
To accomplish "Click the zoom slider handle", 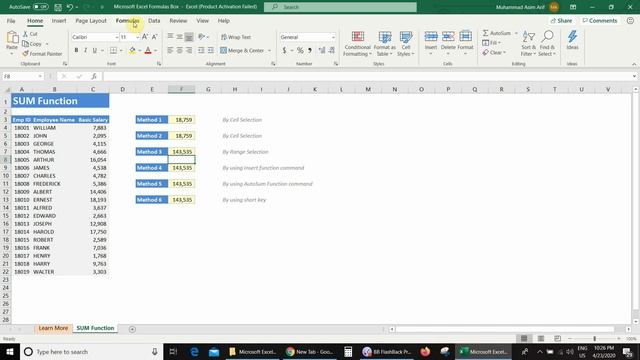I will (x=595, y=339).
